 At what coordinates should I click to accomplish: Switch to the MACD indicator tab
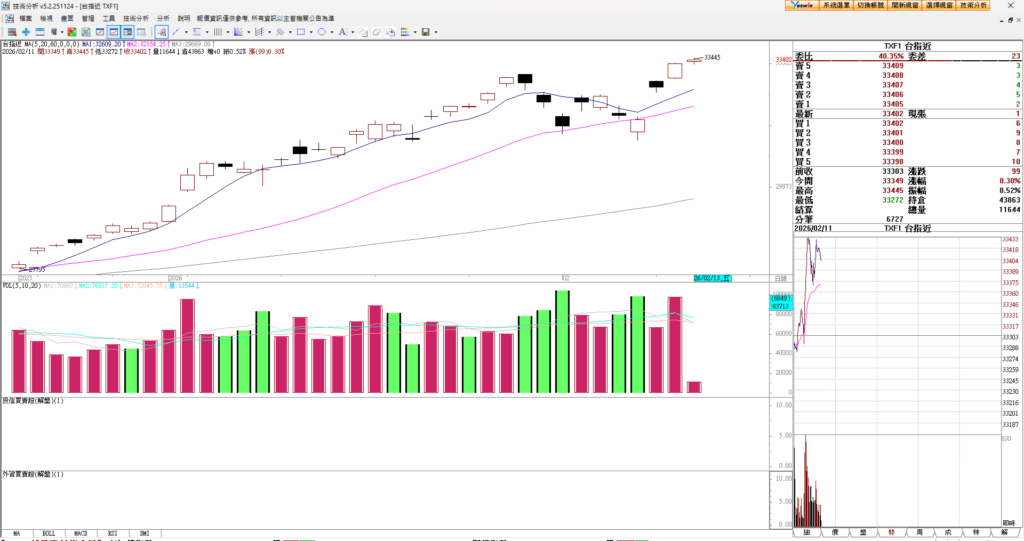tap(80, 534)
